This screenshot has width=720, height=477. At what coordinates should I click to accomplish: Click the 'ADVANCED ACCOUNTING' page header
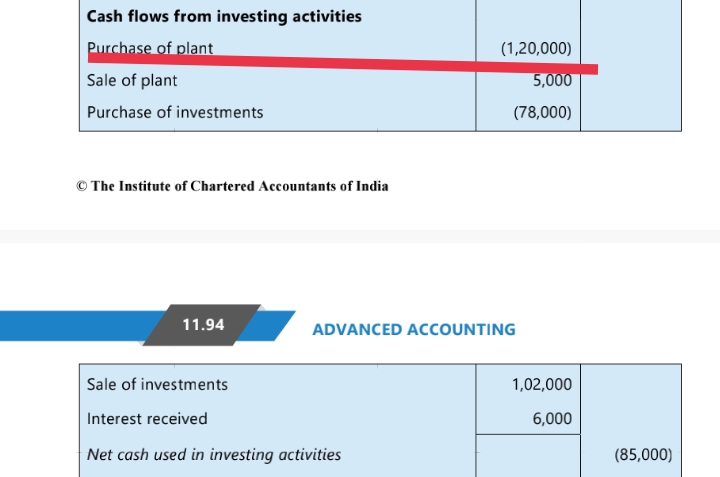[414, 329]
